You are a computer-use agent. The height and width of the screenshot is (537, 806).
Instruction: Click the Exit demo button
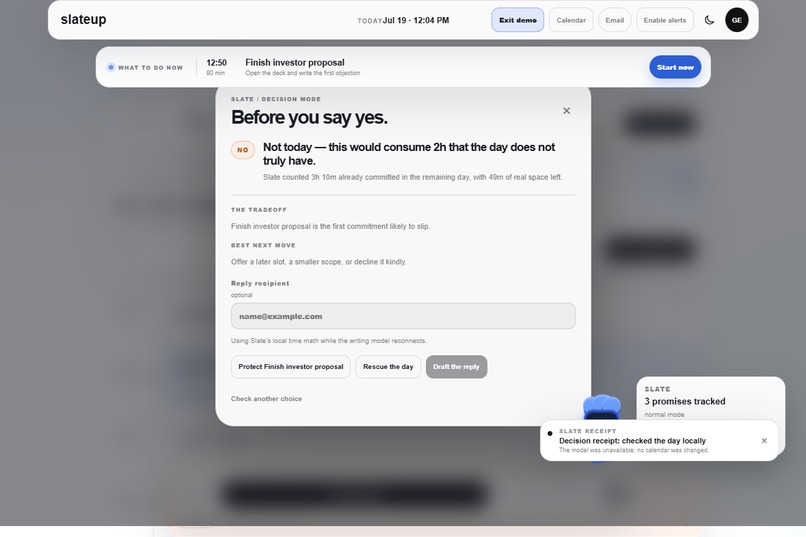pyautogui.click(x=518, y=20)
